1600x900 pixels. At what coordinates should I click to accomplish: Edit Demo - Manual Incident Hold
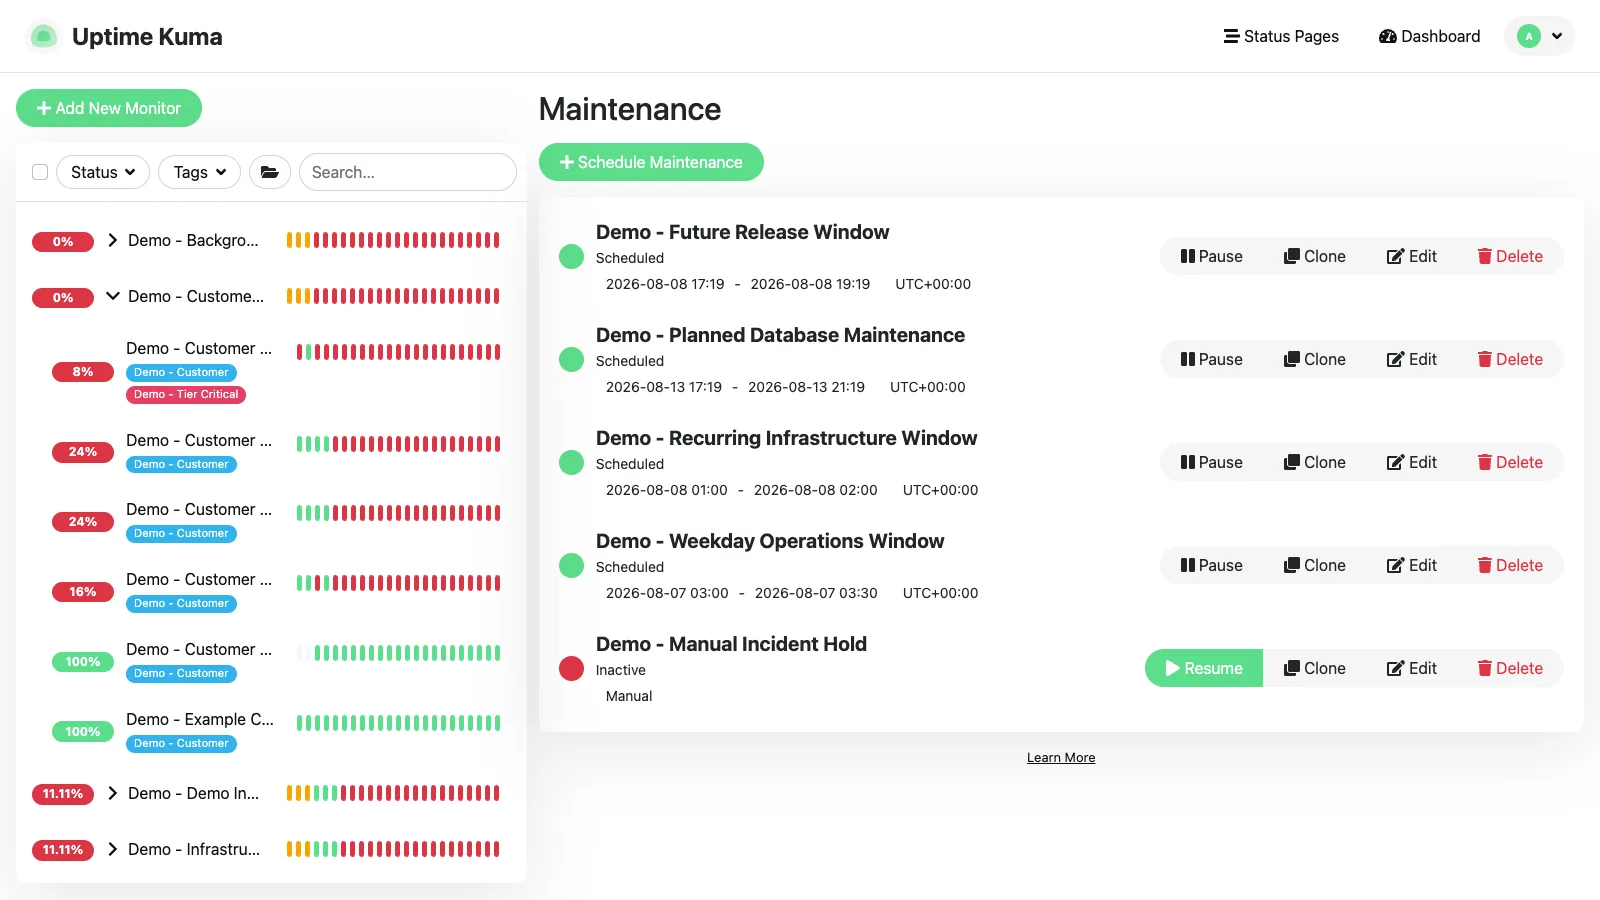click(1411, 668)
